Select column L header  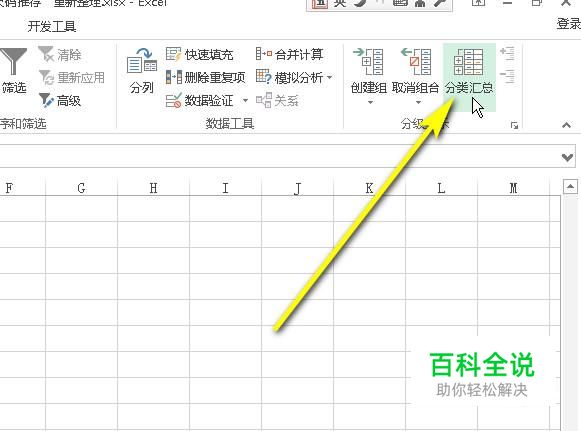pos(441,188)
